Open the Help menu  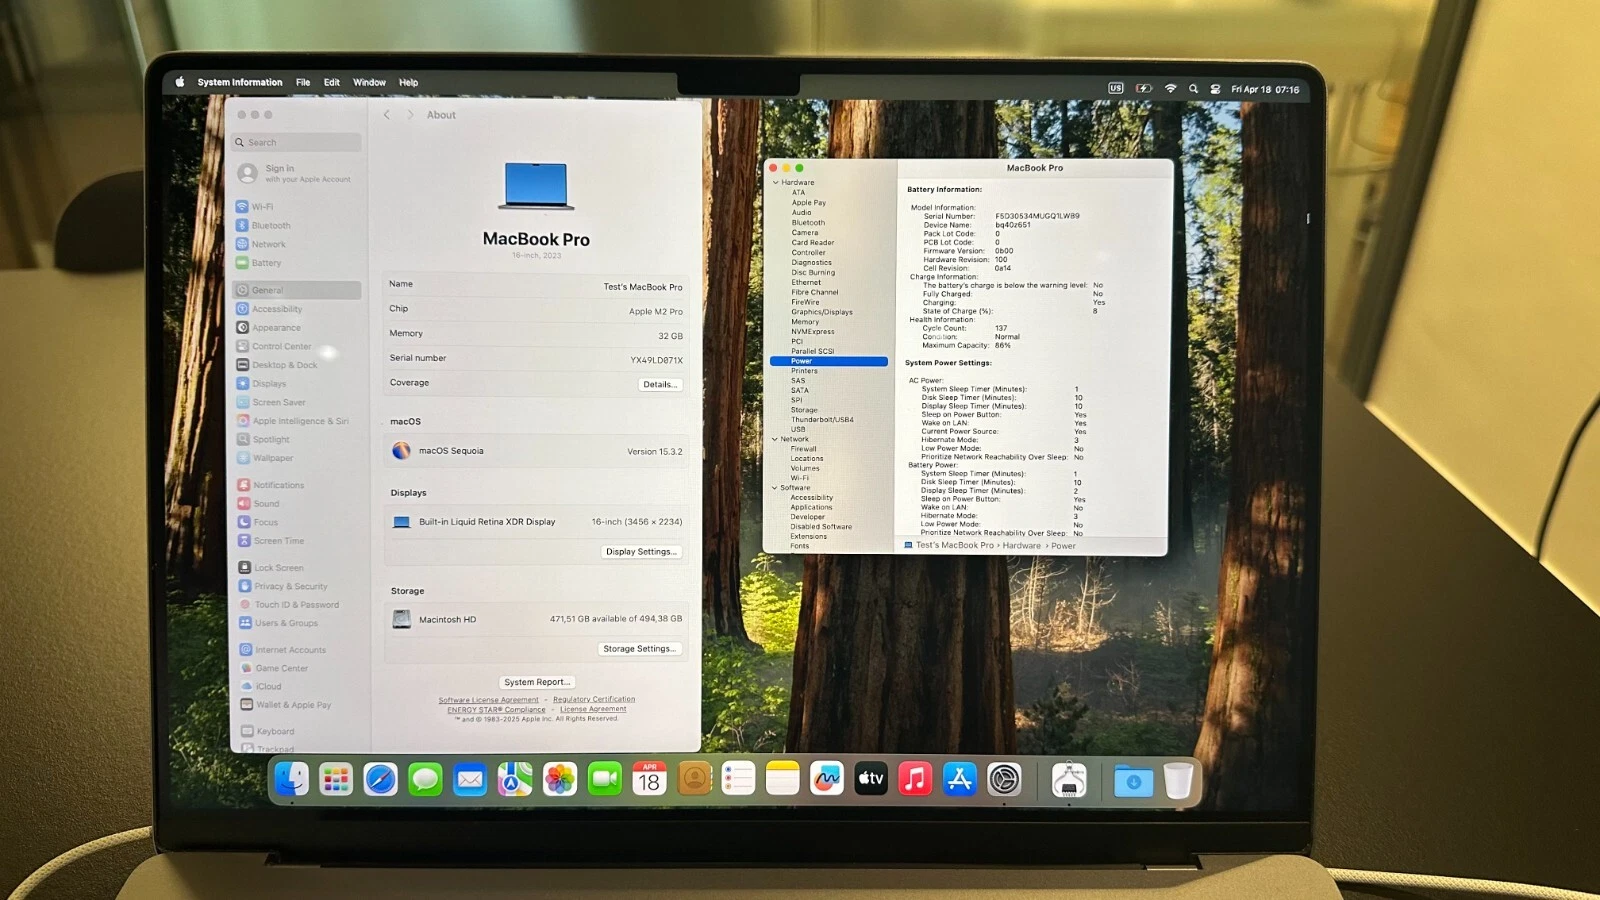point(408,82)
